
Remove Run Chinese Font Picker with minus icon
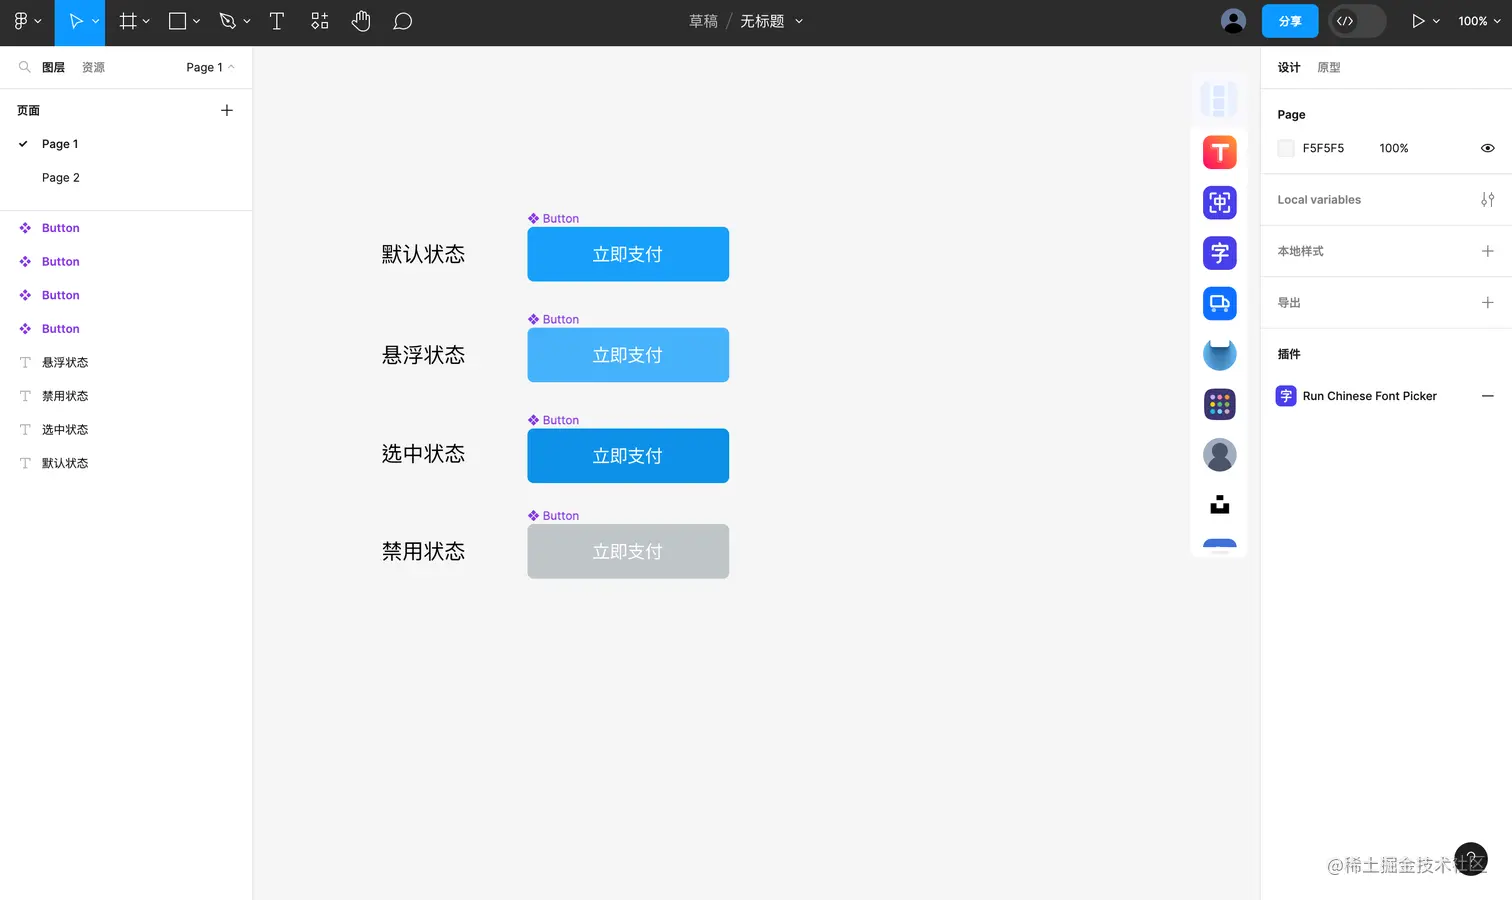1488,396
